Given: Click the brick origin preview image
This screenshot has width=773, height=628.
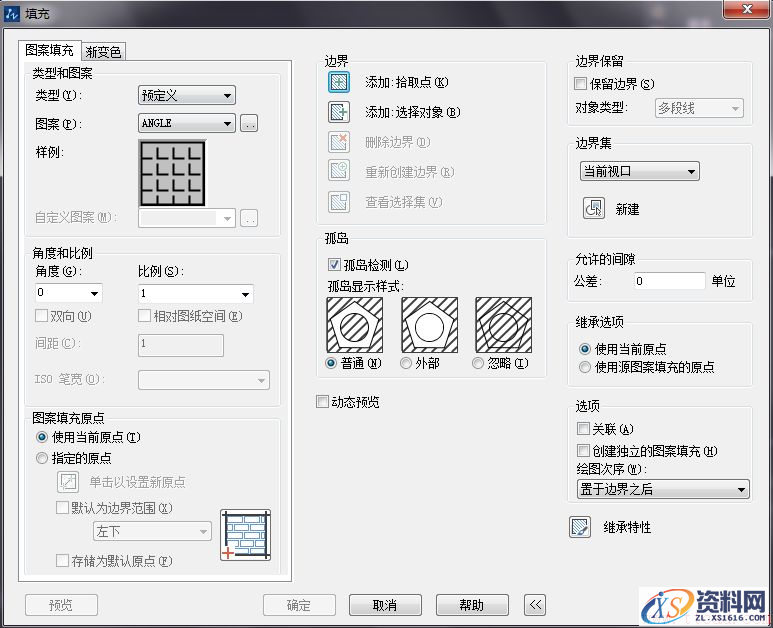Looking at the screenshot, I should click(x=246, y=535).
